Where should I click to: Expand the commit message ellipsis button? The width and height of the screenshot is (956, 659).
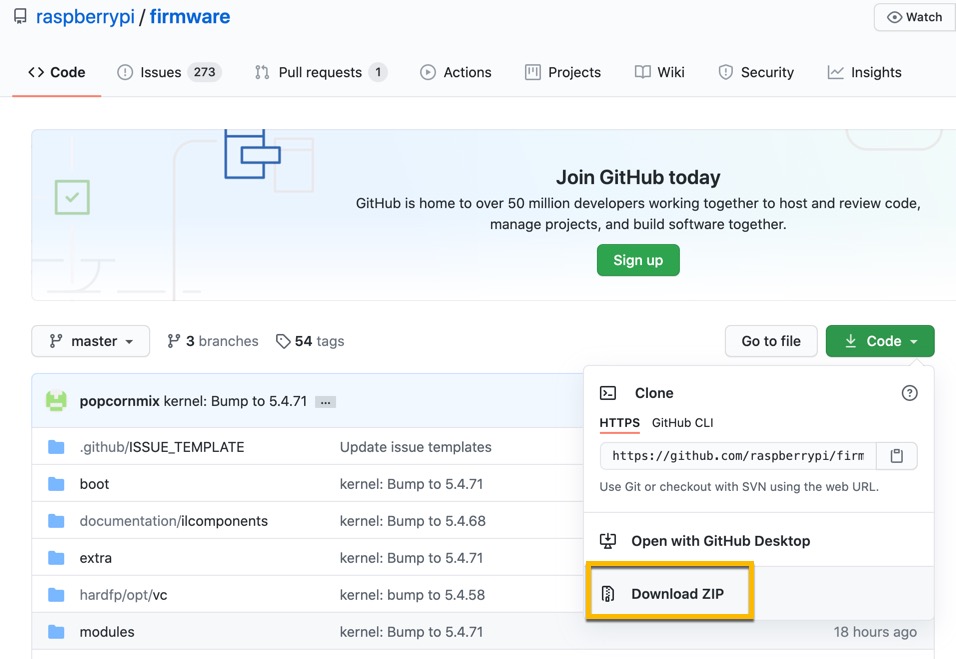point(326,402)
